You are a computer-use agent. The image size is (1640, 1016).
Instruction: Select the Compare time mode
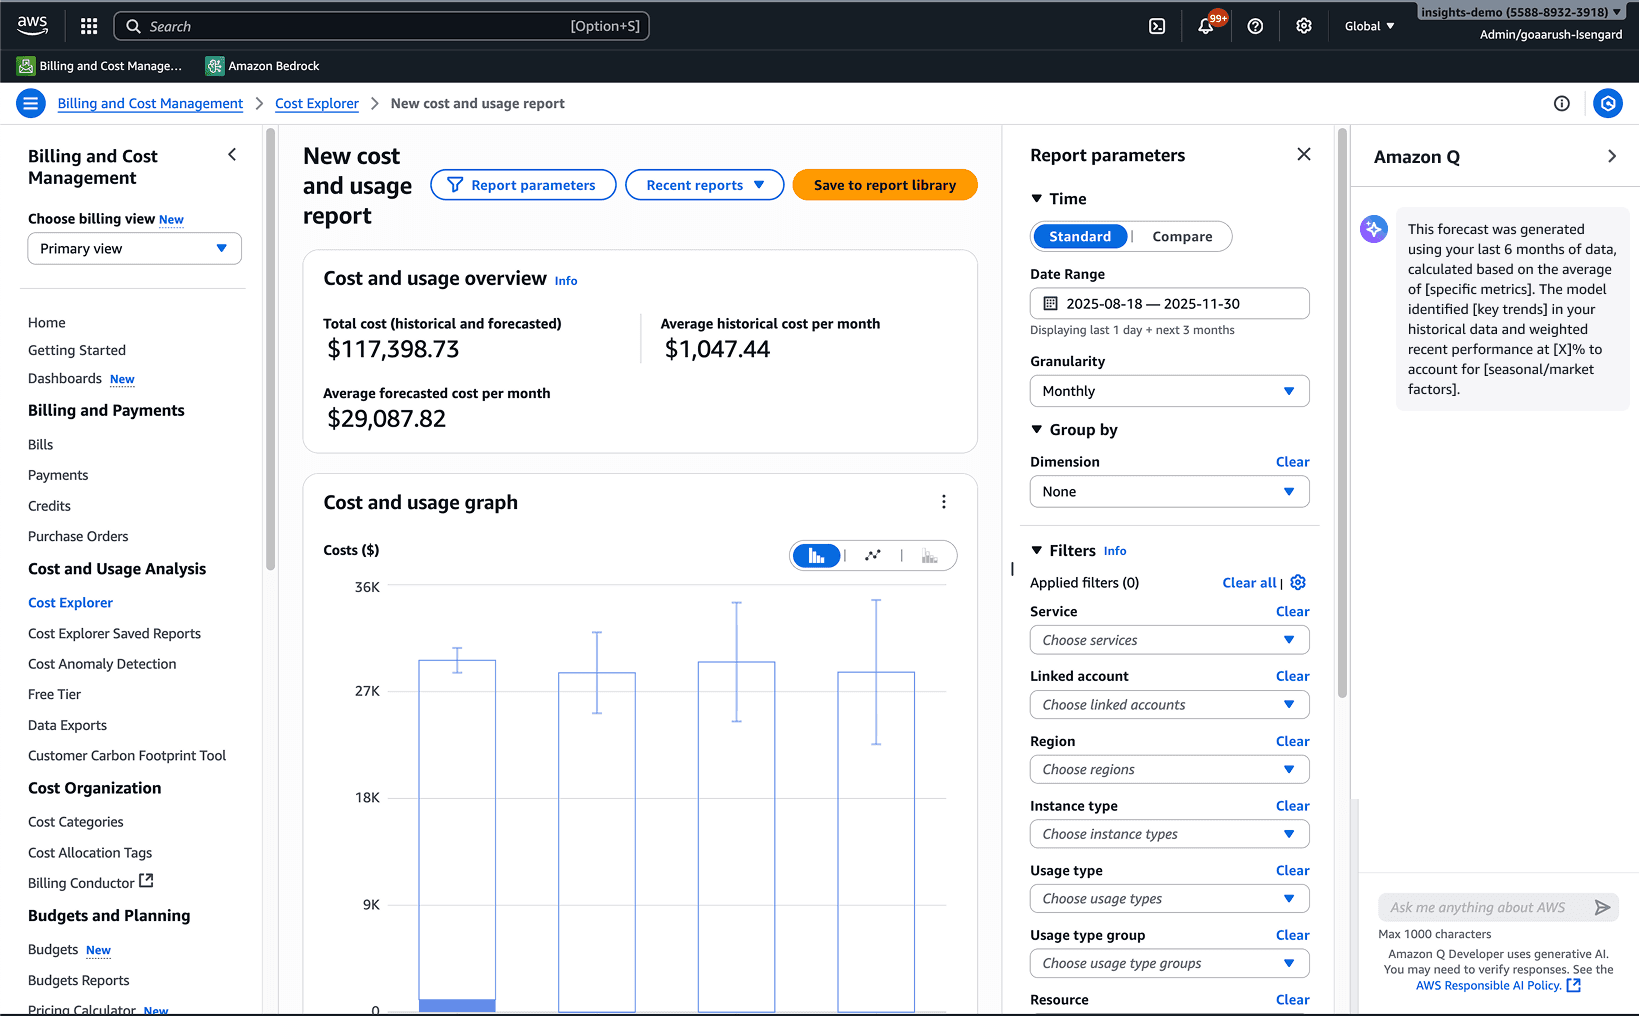click(x=1182, y=237)
